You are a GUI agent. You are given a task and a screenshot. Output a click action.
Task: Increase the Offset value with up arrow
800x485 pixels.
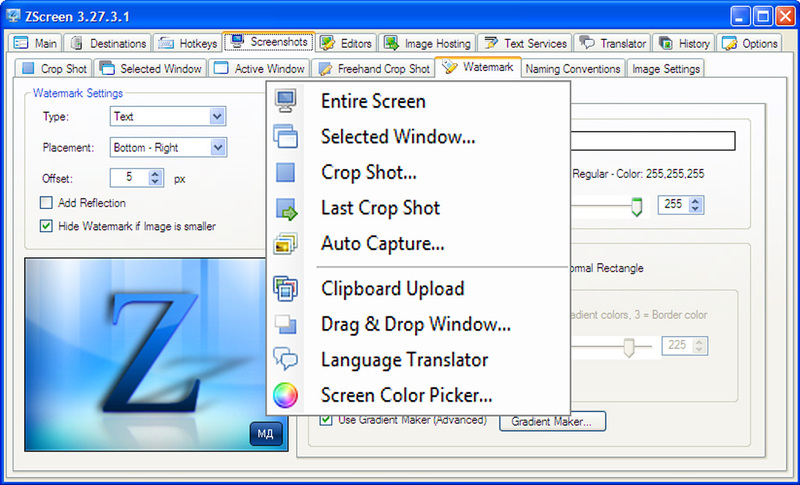pyautogui.click(x=155, y=173)
